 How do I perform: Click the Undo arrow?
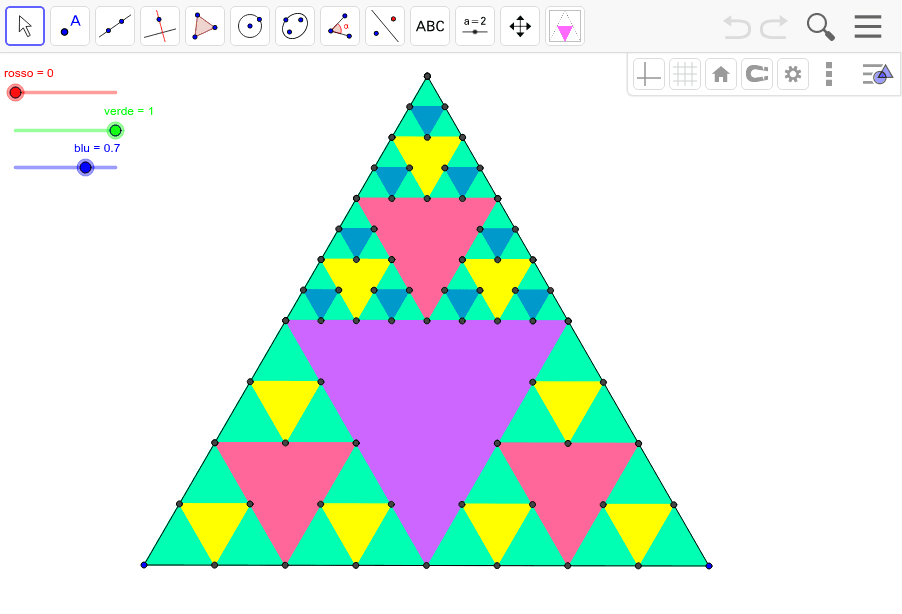pyautogui.click(x=736, y=26)
